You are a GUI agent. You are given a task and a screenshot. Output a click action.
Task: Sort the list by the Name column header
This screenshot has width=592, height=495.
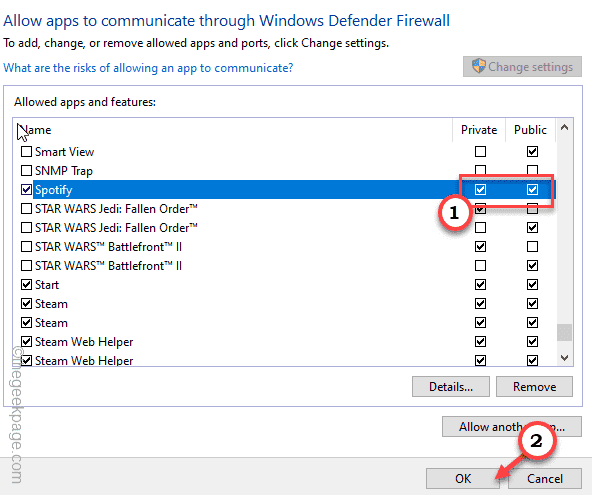pos(233,130)
